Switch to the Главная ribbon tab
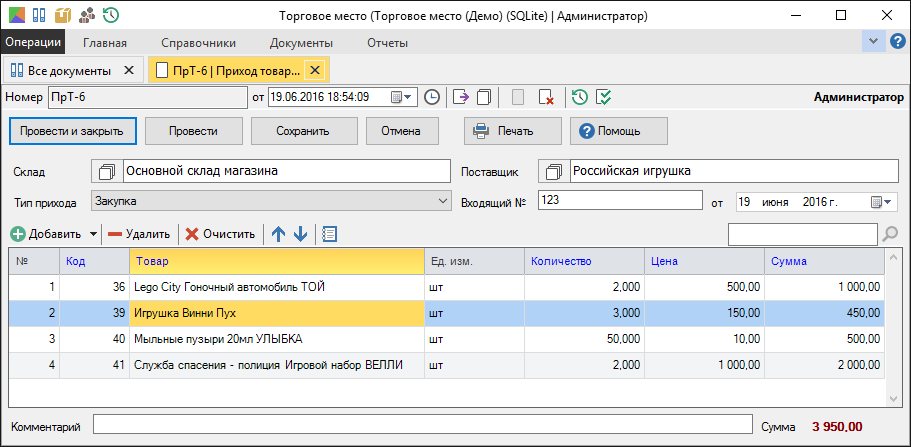 tap(105, 43)
